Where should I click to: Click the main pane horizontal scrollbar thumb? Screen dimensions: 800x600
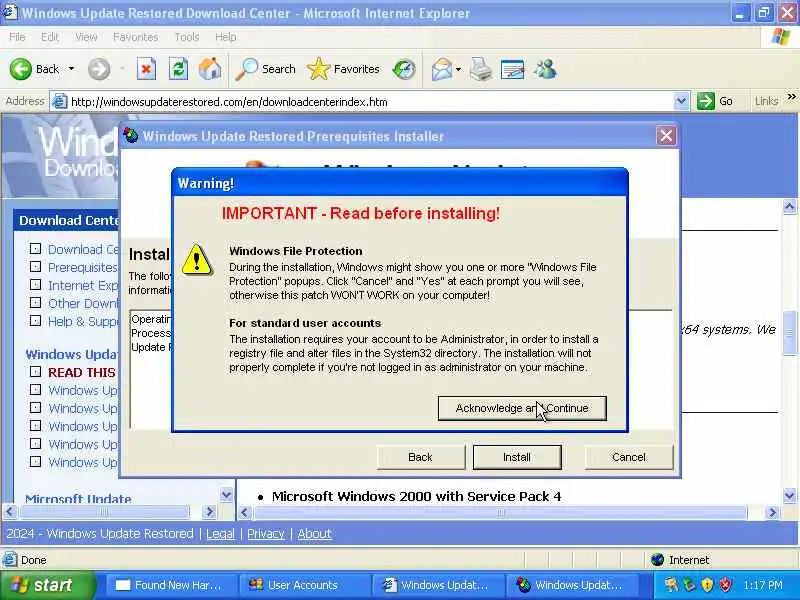tap(501, 512)
